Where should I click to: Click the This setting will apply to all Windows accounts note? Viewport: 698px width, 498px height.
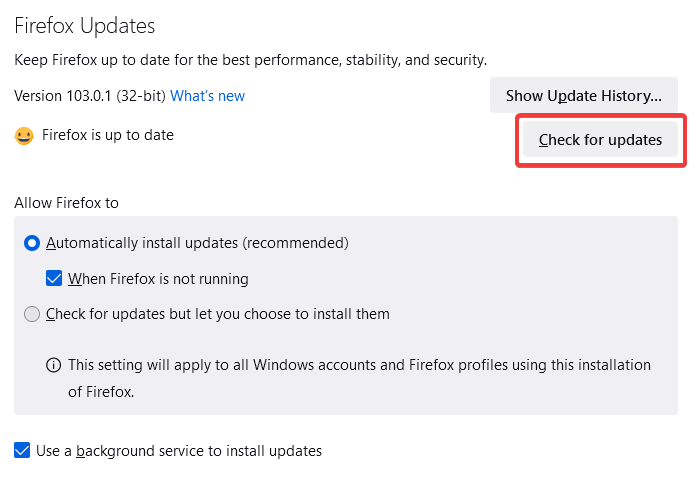tap(359, 365)
